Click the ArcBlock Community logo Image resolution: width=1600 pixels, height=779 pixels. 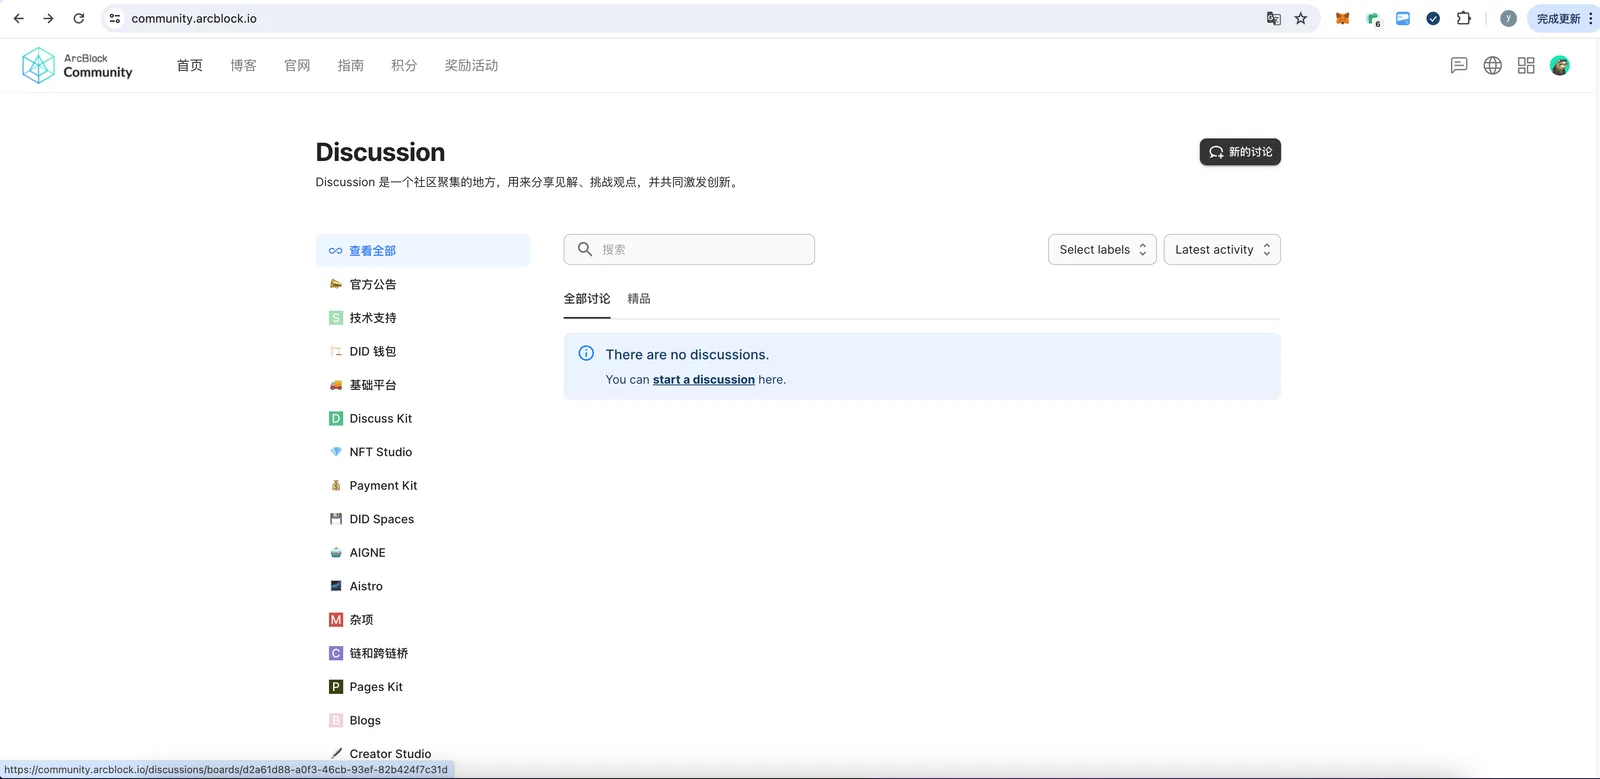[77, 66]
